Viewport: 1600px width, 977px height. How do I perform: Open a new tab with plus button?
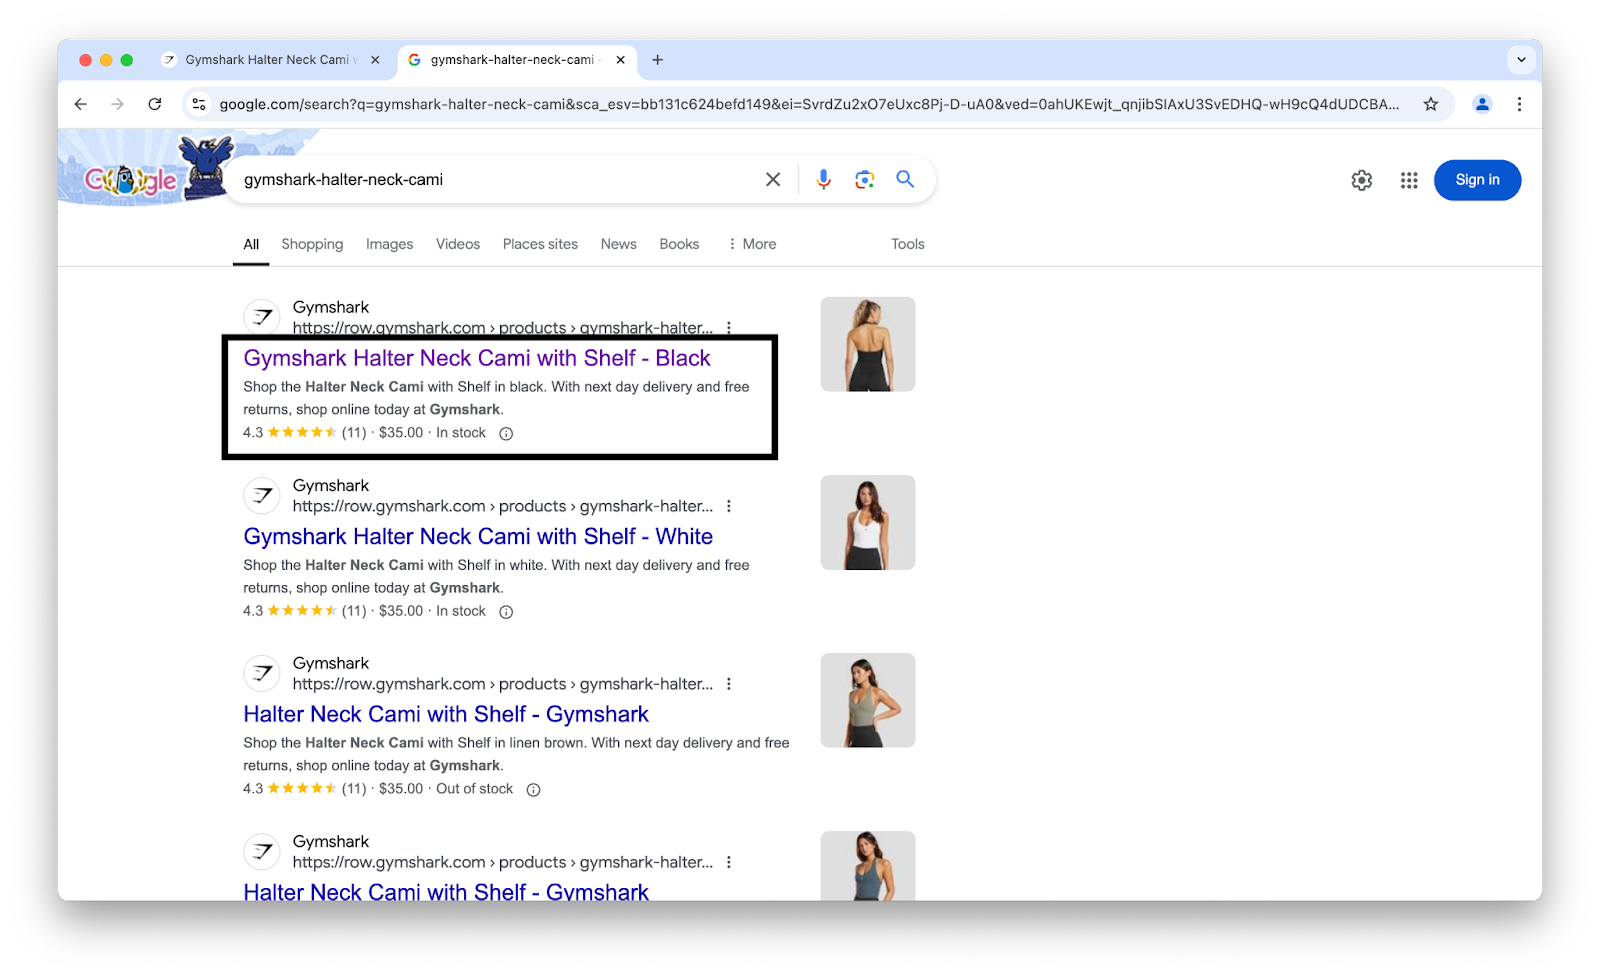point(657,60)
